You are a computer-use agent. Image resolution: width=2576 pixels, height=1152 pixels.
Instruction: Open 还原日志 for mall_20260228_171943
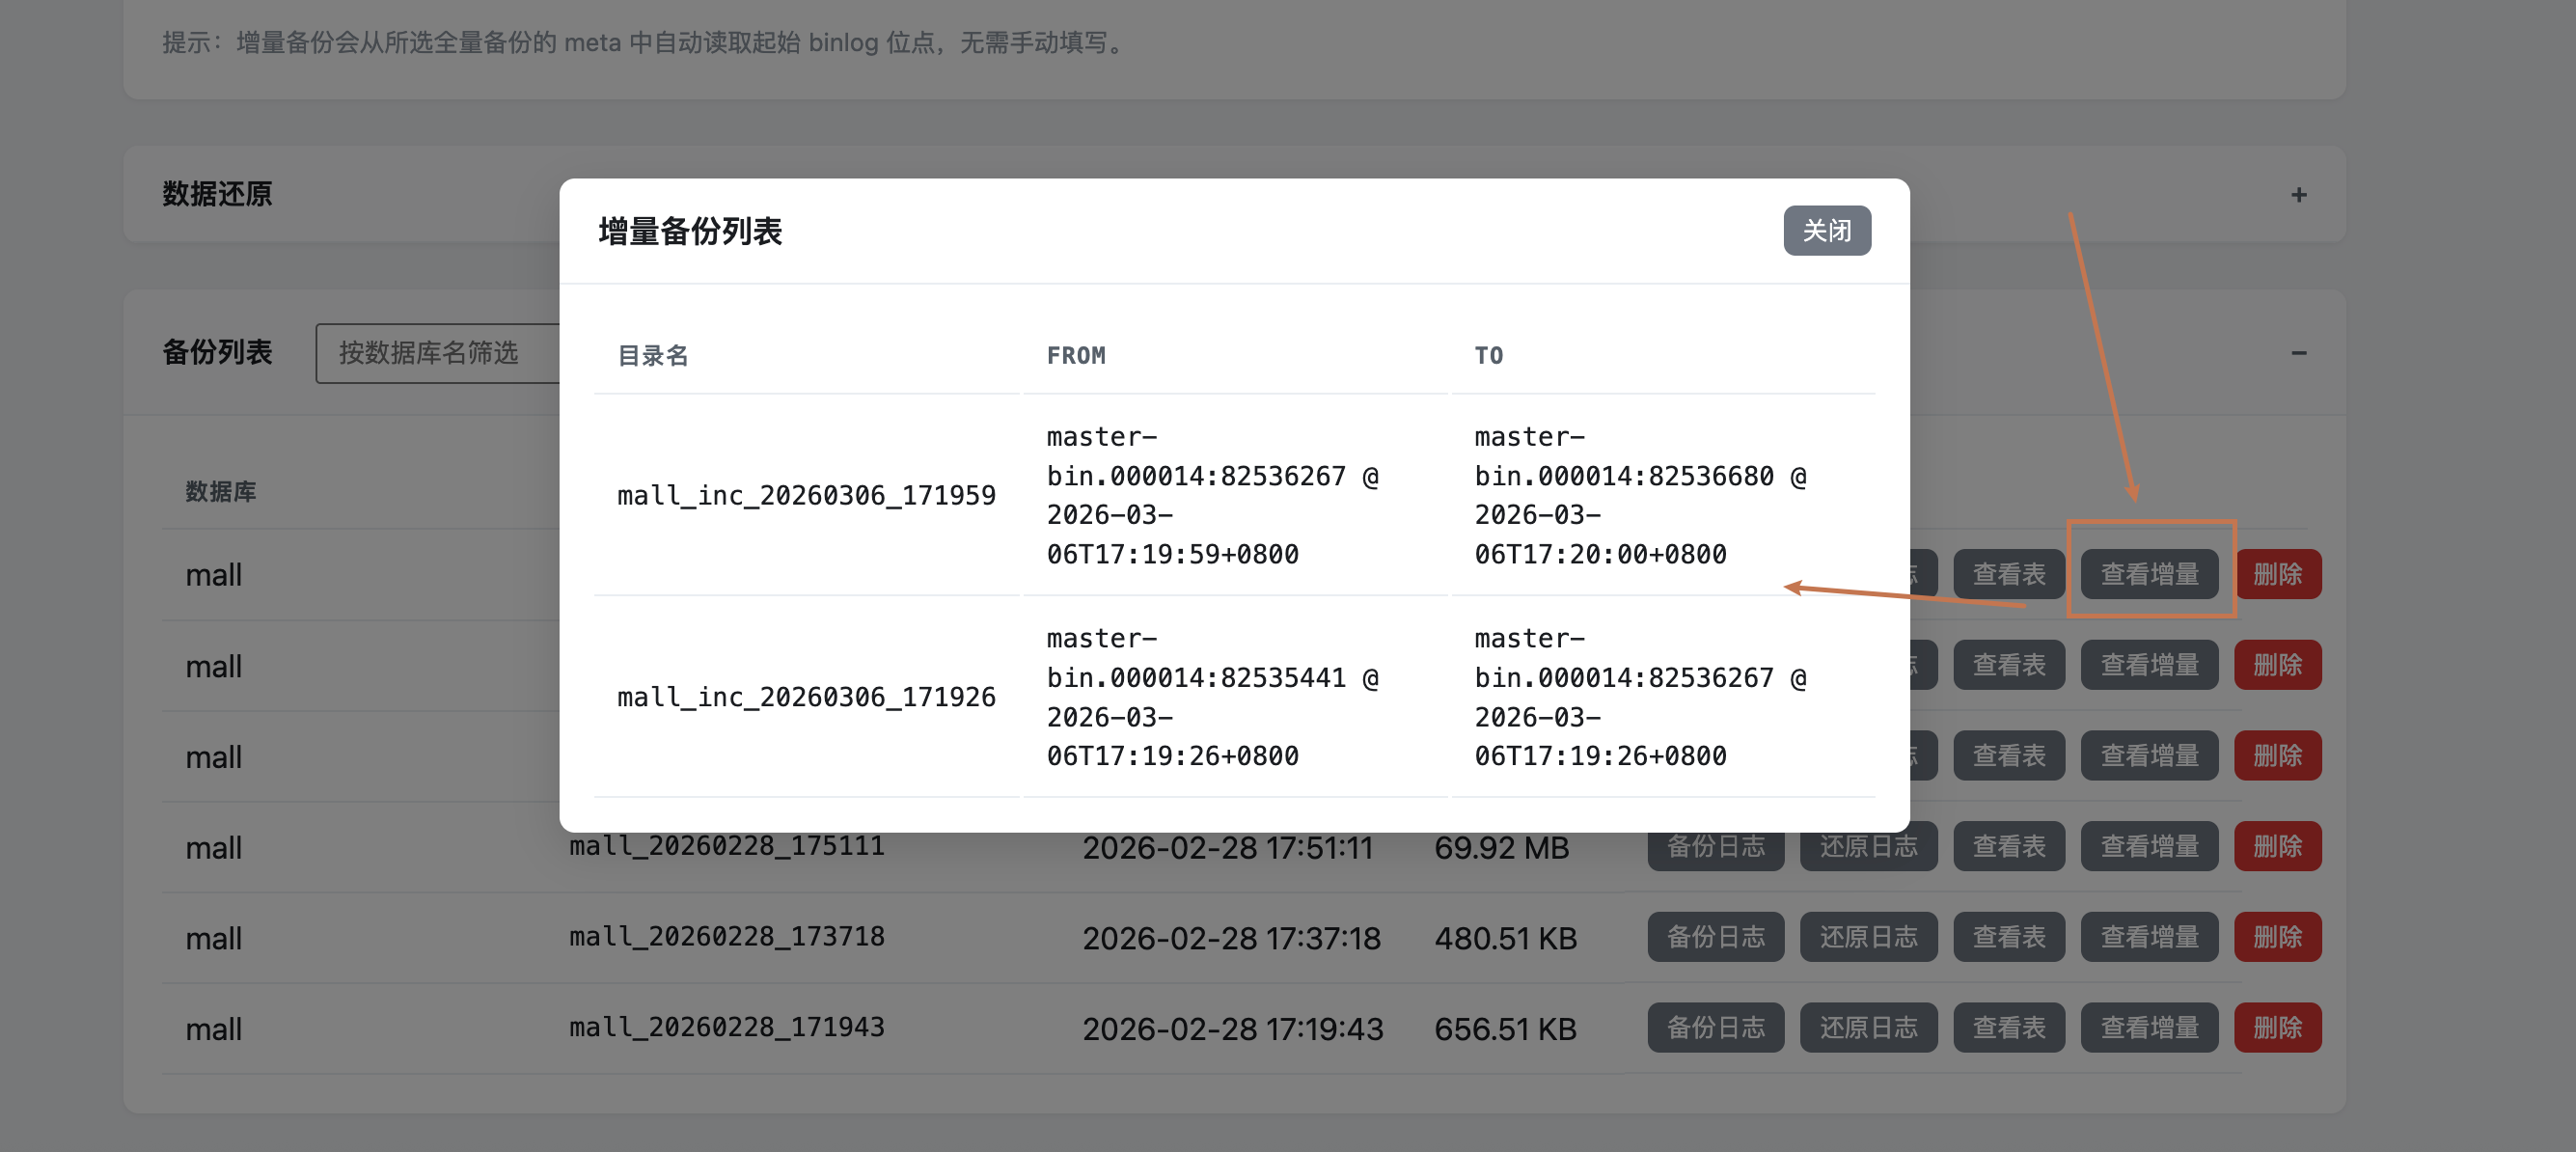click(1868, 1028)
